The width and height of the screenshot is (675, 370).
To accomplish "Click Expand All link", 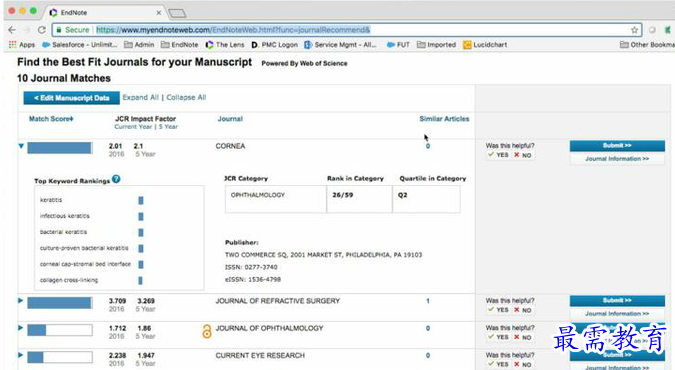I will pos(140,97).
